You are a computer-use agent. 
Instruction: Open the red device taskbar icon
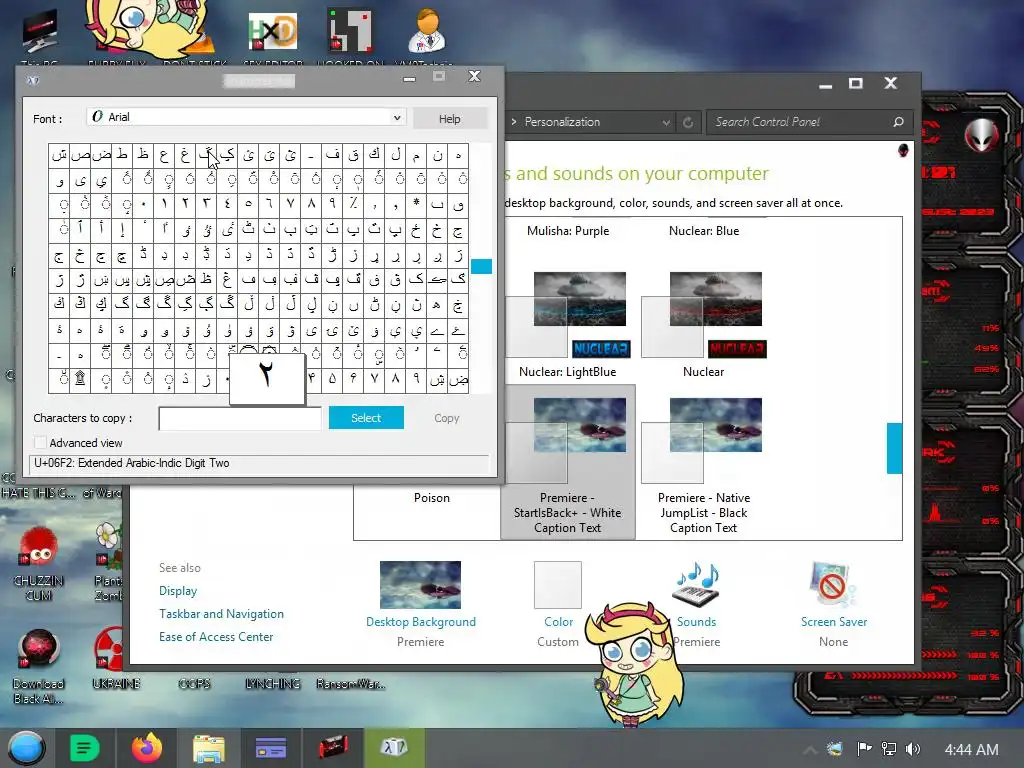pyautogui.click(x=333, y=748)
